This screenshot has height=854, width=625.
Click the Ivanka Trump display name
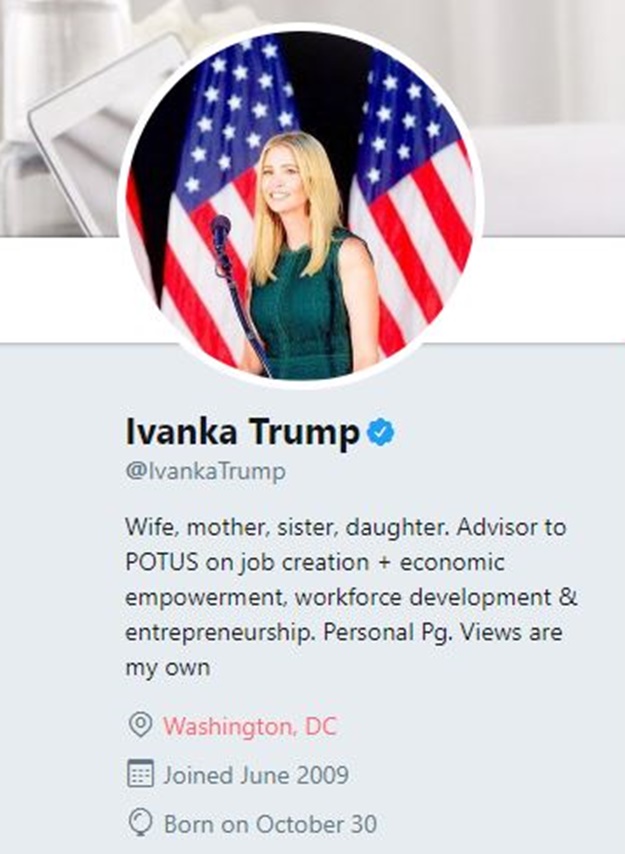point(242,432)
